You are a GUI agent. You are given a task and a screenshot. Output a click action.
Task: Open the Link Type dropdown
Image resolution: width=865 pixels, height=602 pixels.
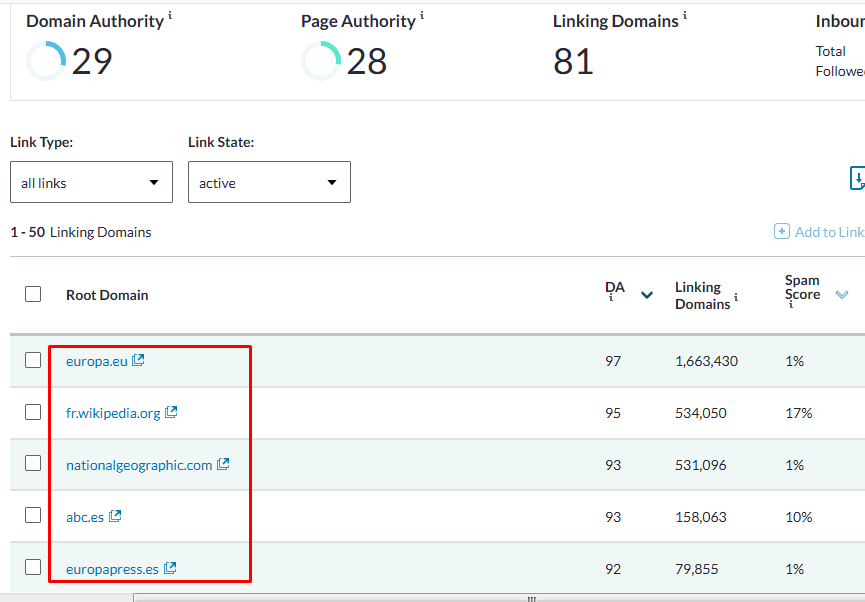(x=91, y=182)
